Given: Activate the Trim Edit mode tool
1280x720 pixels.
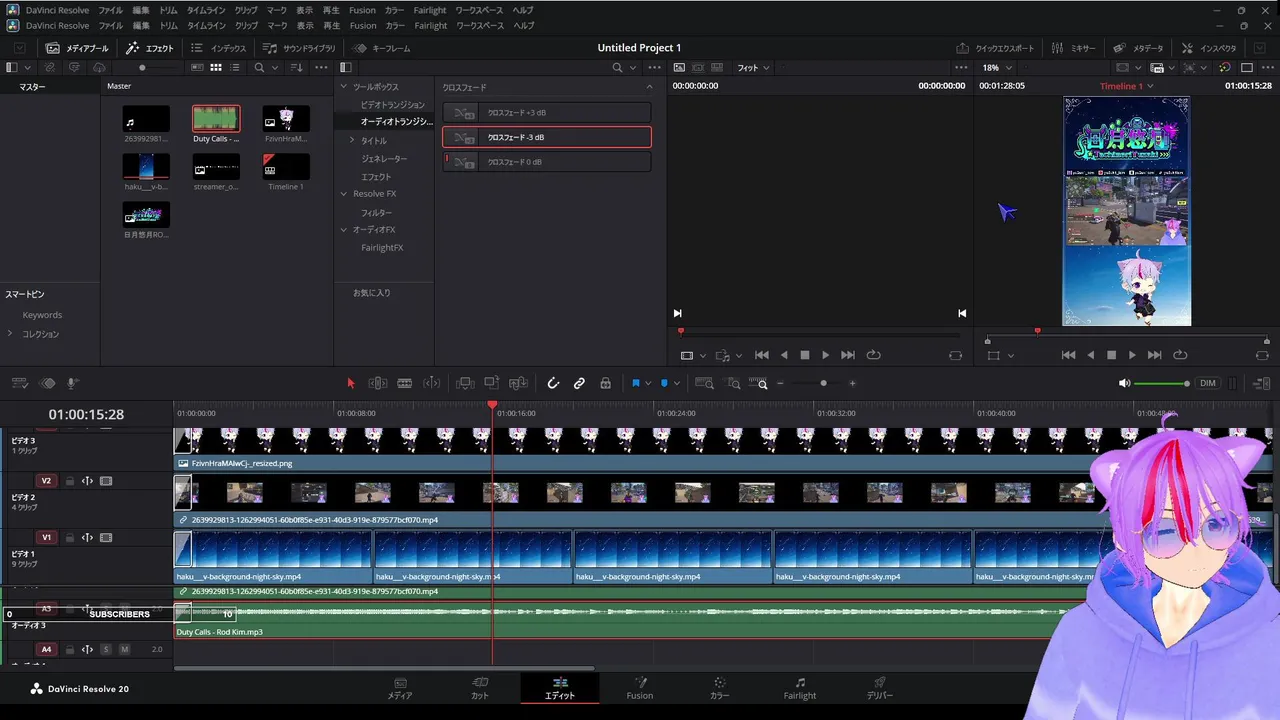Looking at the screenshot, I should (378, 383).
